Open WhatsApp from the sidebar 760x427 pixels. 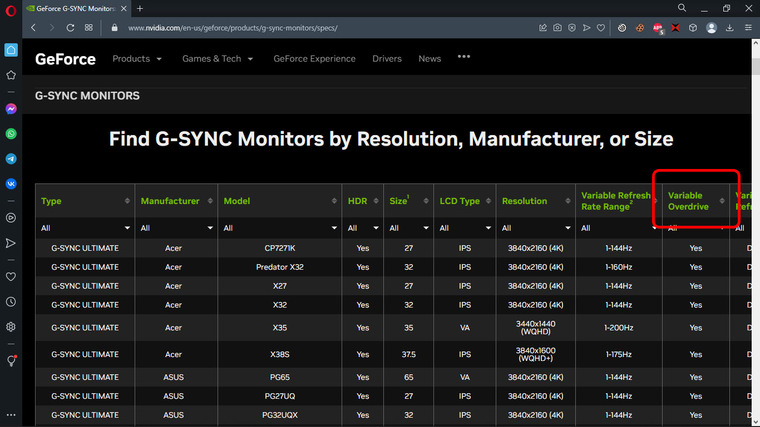[x=11, y=134]
